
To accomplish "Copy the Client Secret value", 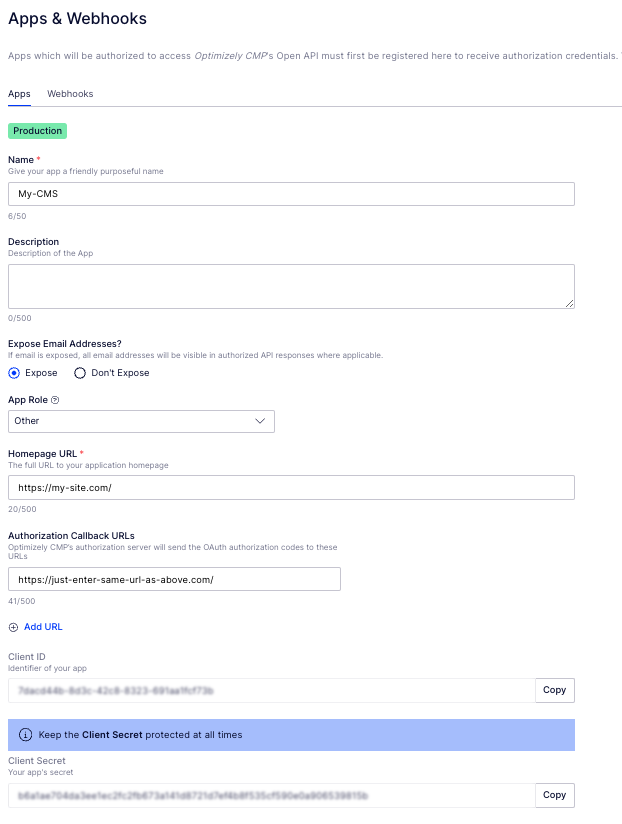I will coord(554,795).
